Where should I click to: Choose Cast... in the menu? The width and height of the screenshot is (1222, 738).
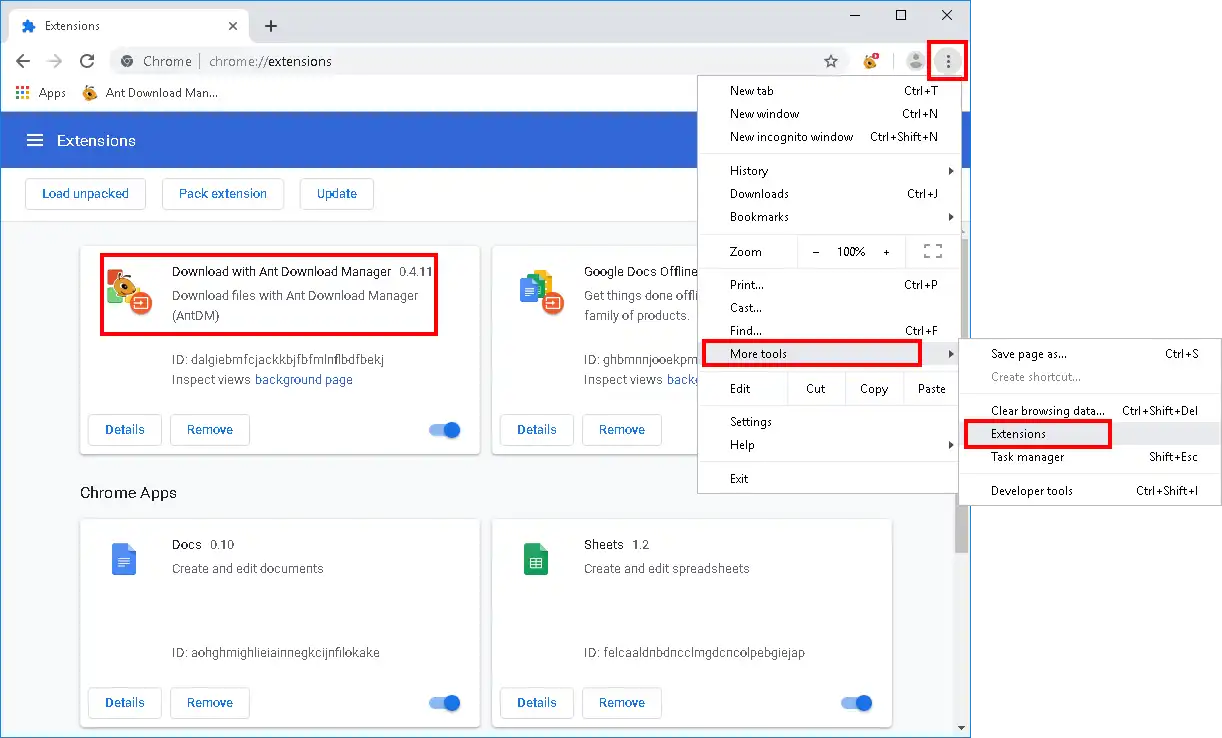pyautogui.click(x=829, y=308)
